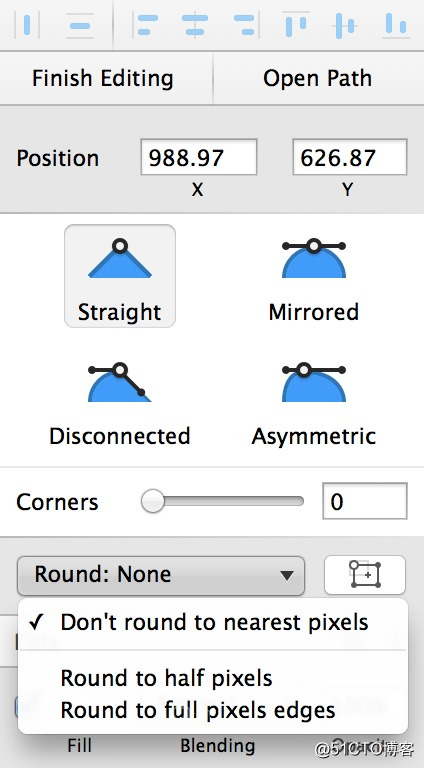Click distribute vertically icon

coord(80,24)
